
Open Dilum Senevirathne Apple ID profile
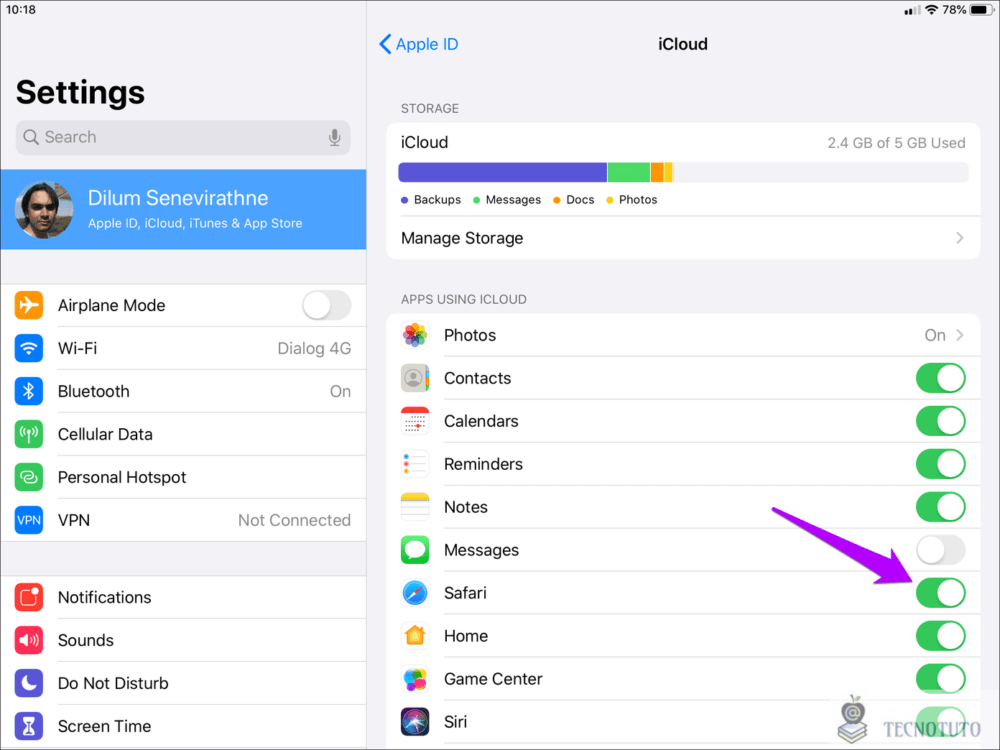(184, 209)
